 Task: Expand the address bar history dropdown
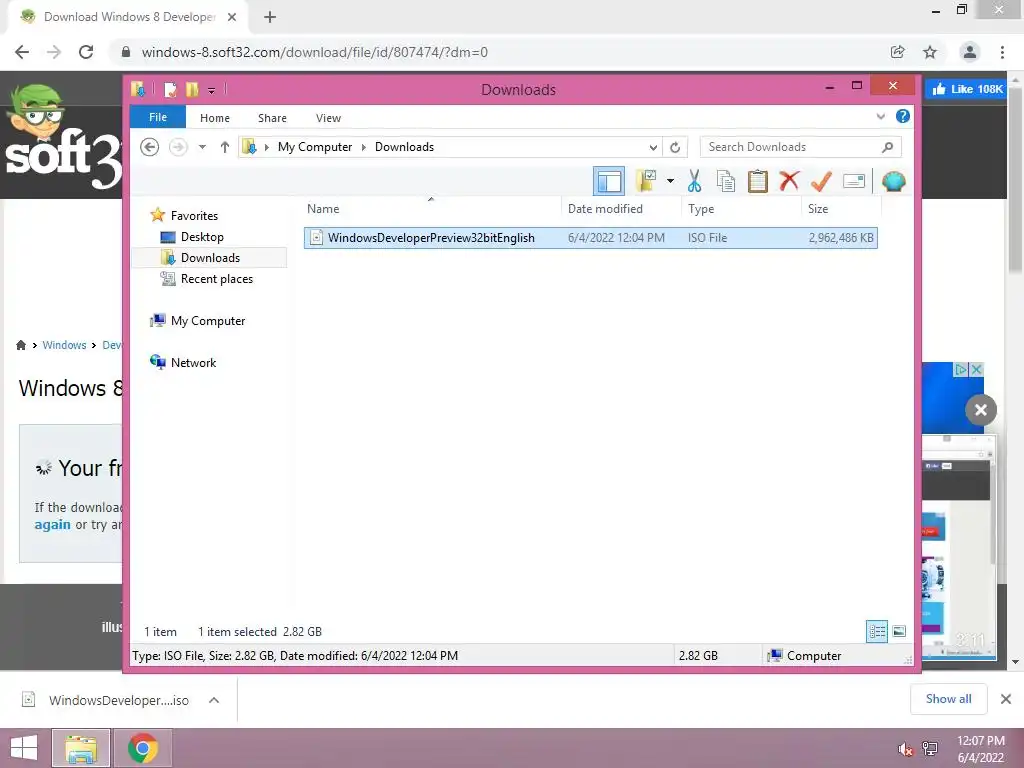[652, 148]
